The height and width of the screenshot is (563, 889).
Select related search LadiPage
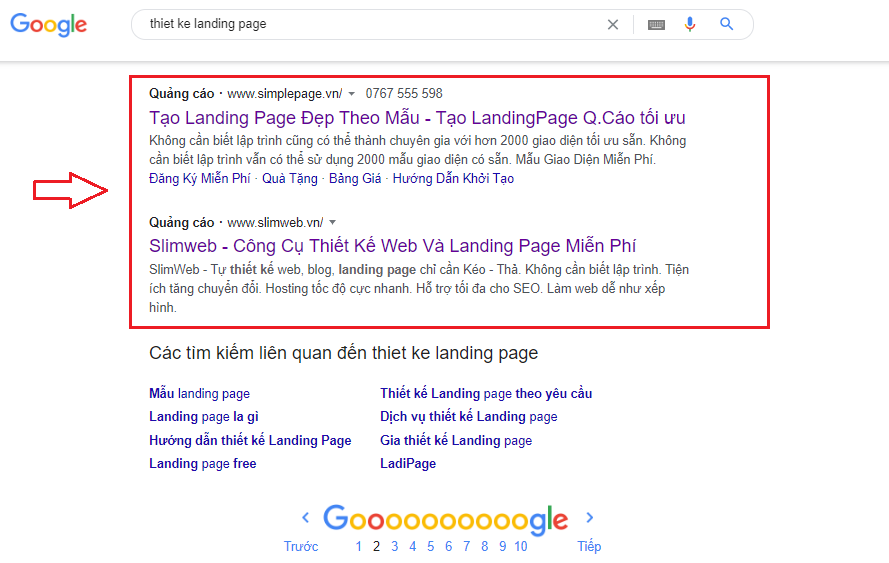pos(408,463)
